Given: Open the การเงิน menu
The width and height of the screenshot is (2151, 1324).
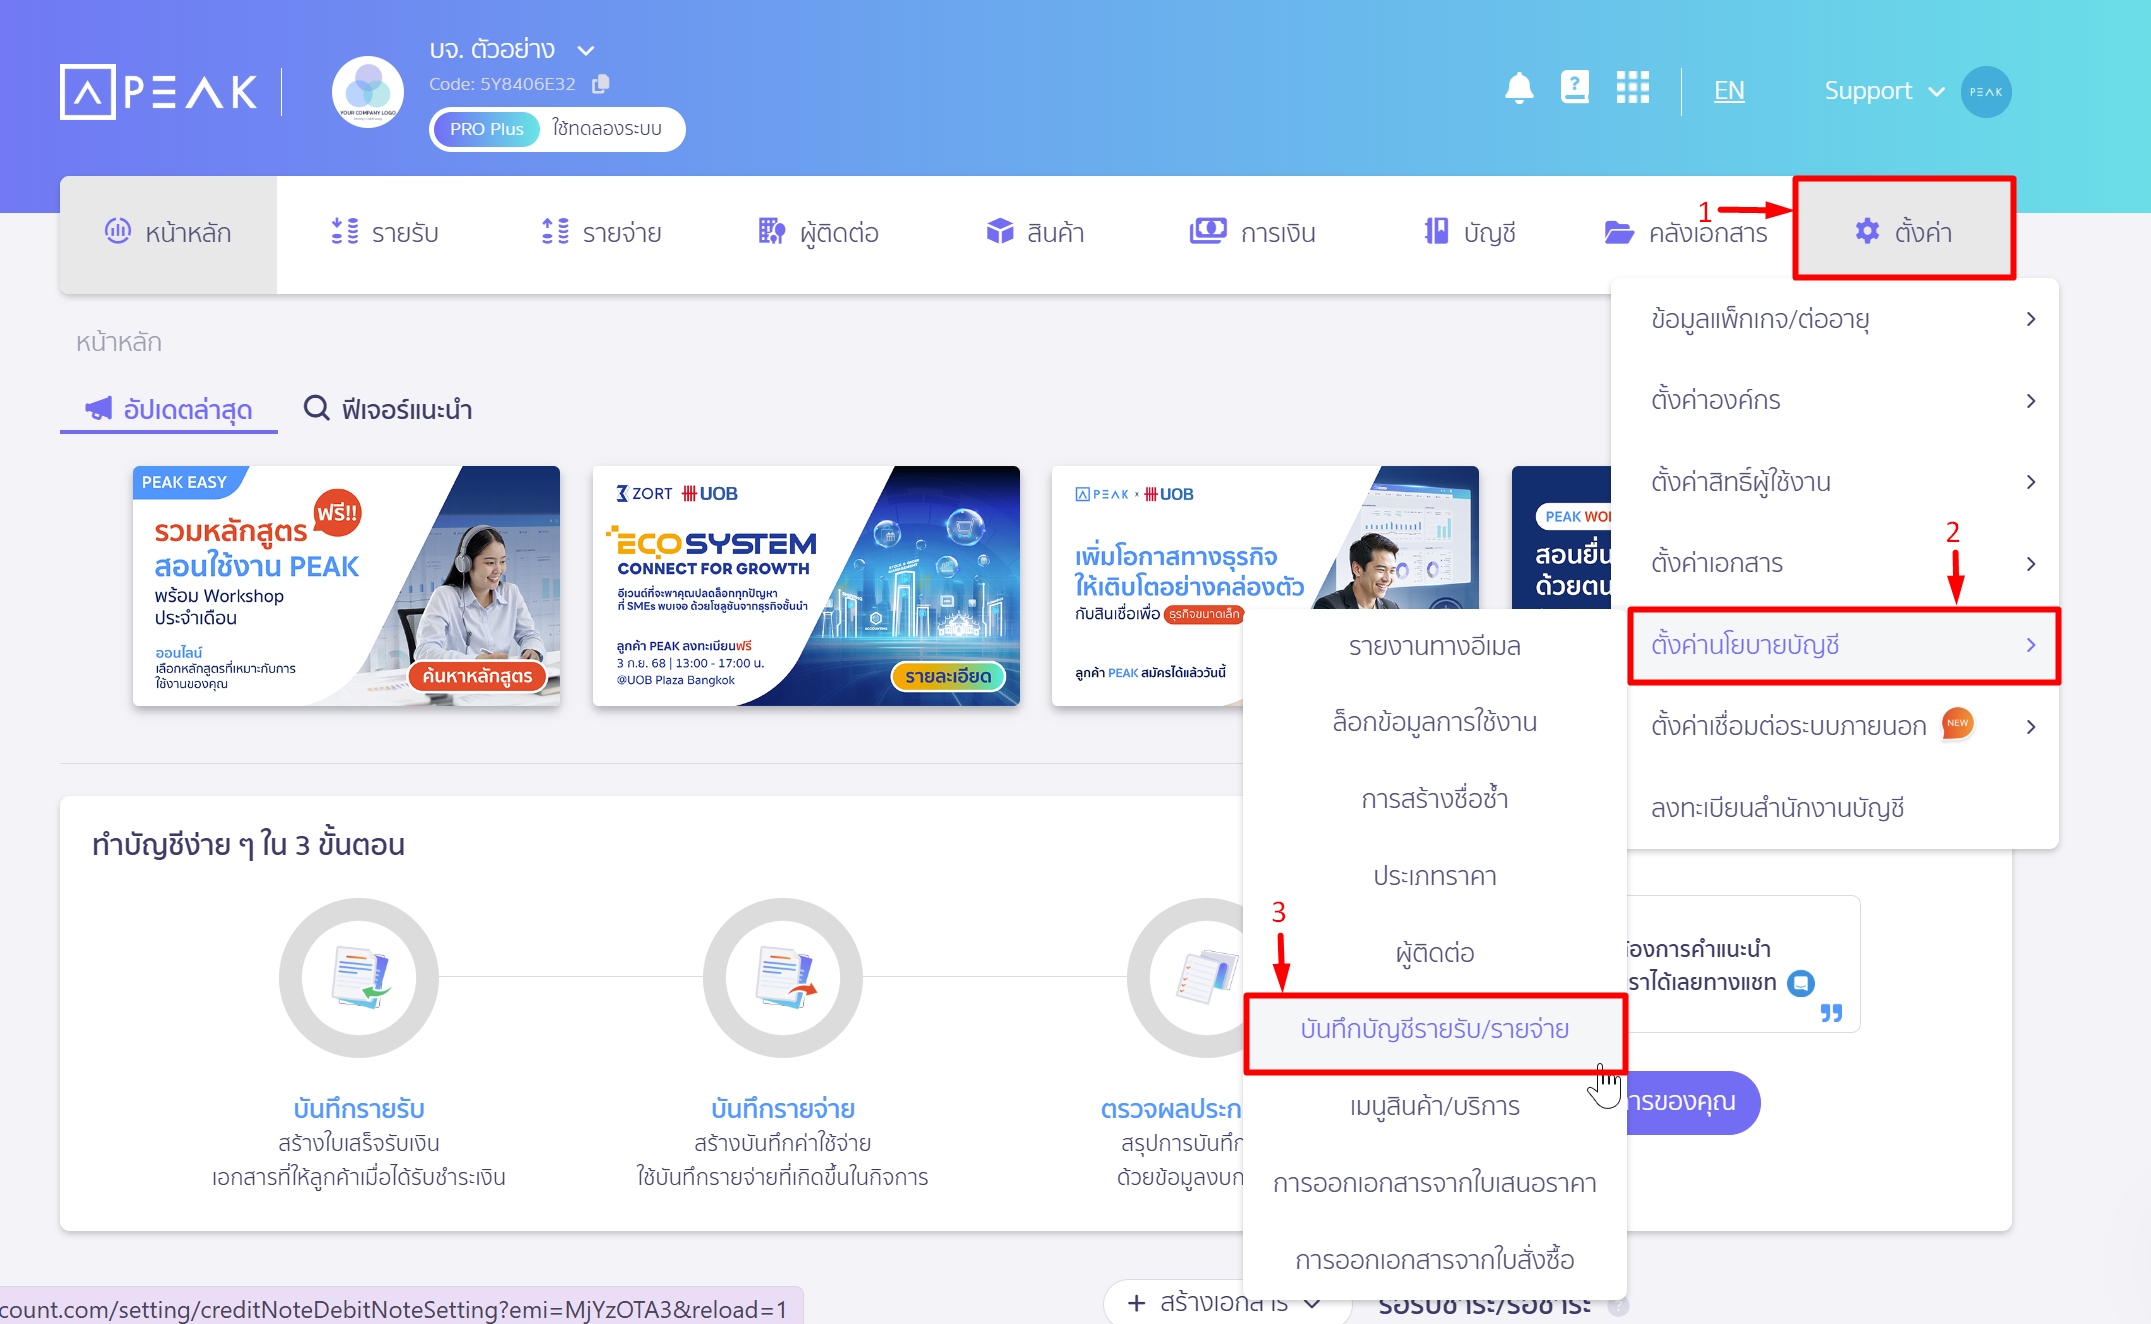Looking at the screenshot, I should pyautogui.click(x=1252, y=233).
